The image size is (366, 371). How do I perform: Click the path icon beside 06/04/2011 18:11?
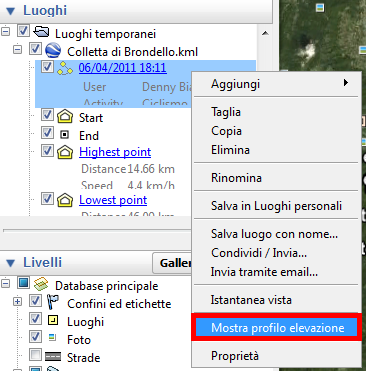tap(65, 68)
